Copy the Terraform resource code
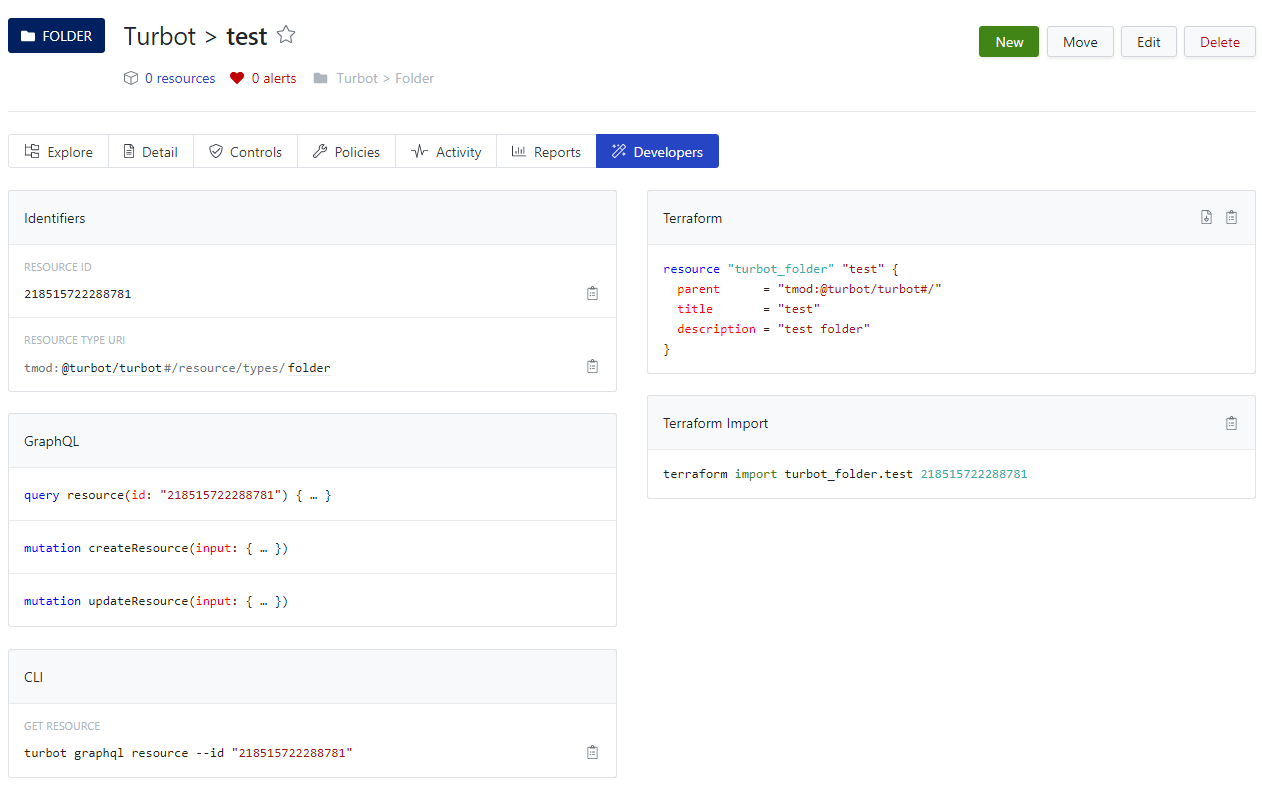 [x=1231, y=217]
